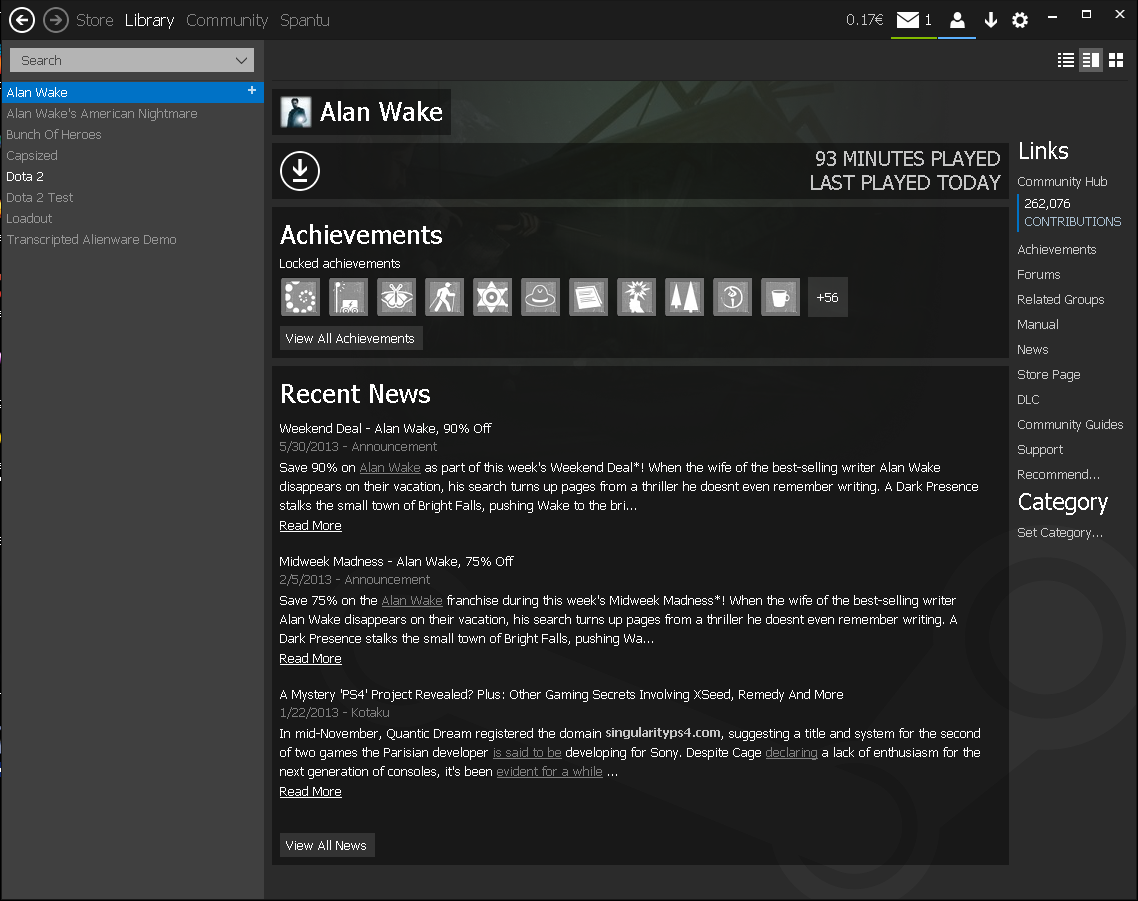Follow the 'evident for a while' link
This screenshot has width=1138, height=901.
point(549,772)
